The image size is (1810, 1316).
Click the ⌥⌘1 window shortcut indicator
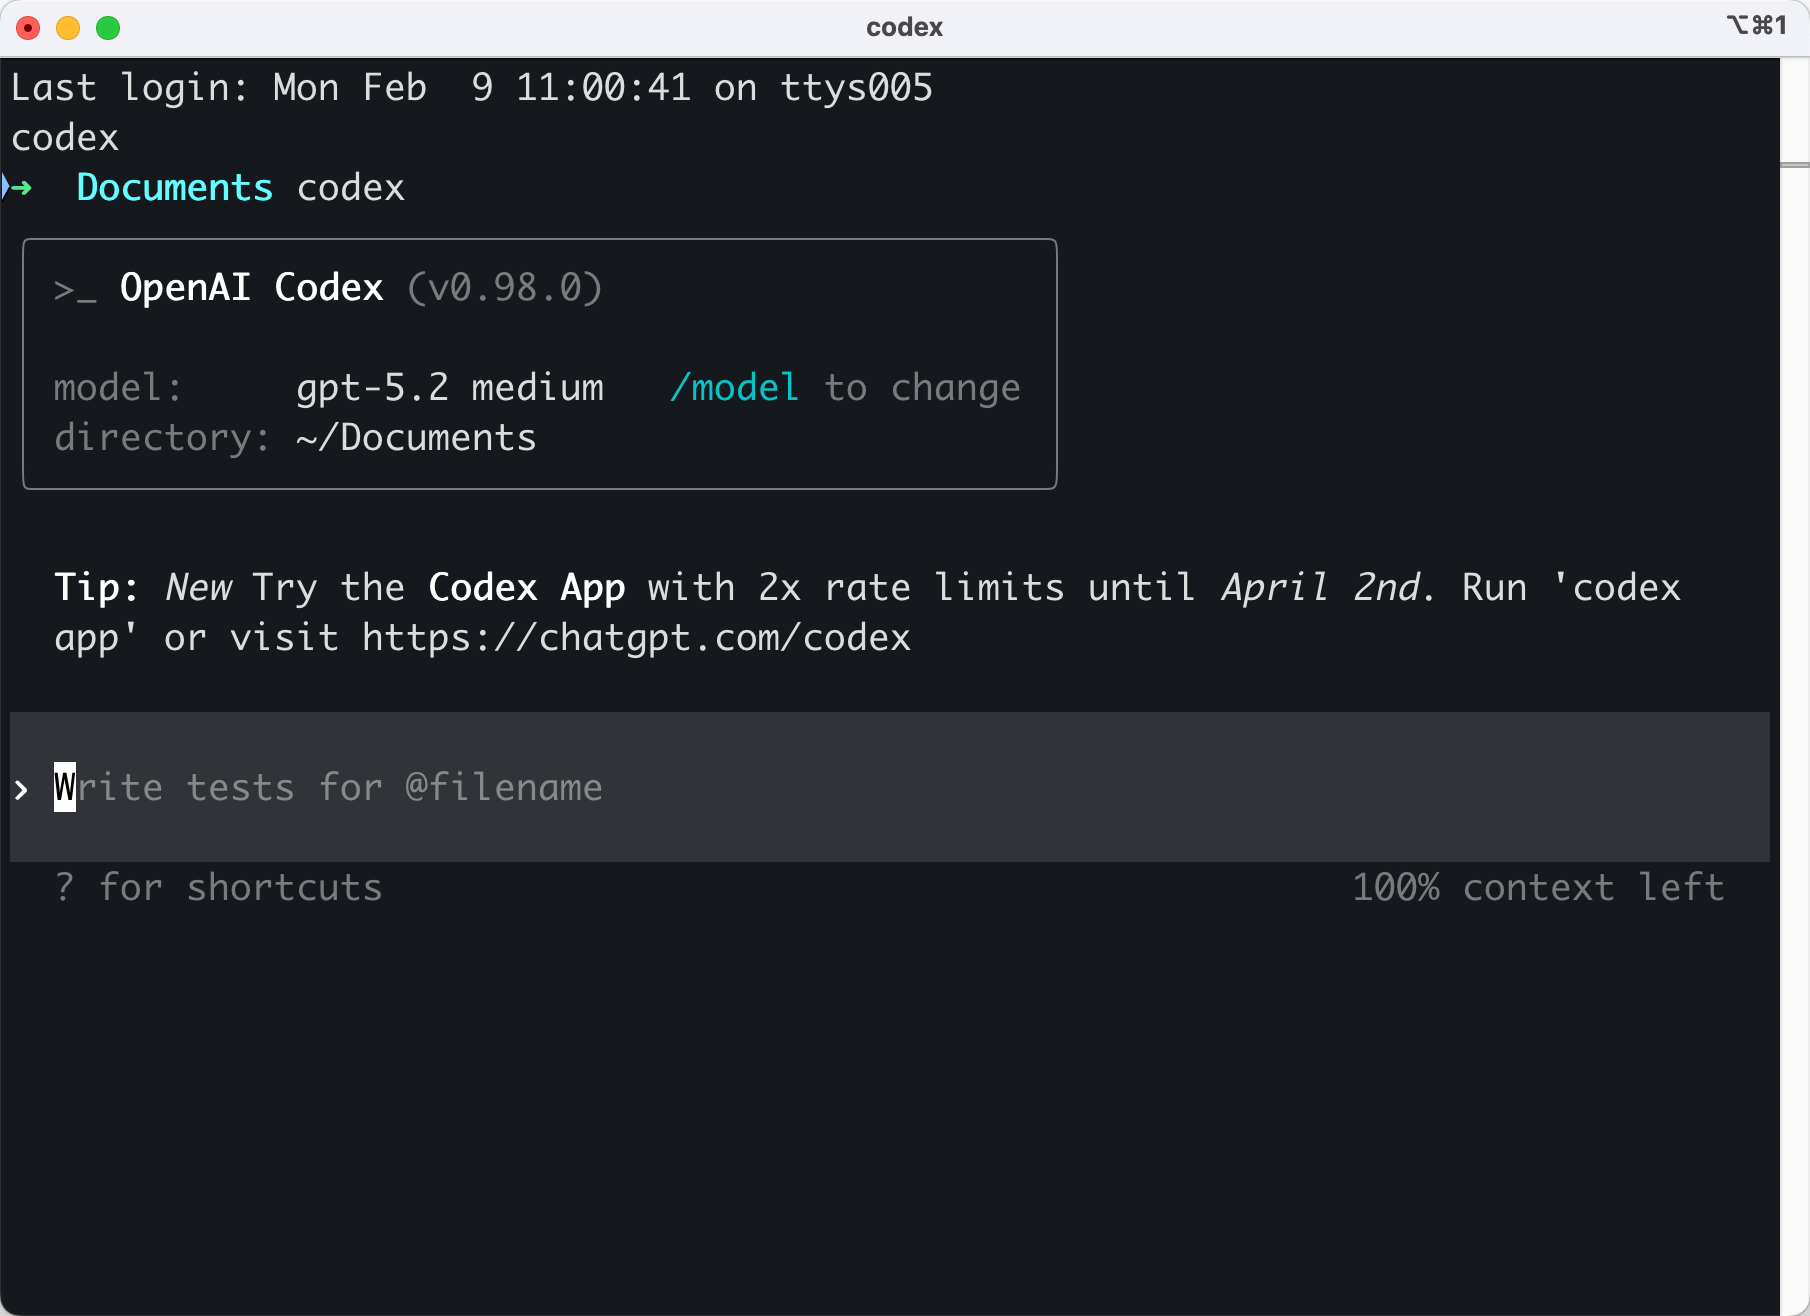pyautogui.click(x=1756, y=26)
